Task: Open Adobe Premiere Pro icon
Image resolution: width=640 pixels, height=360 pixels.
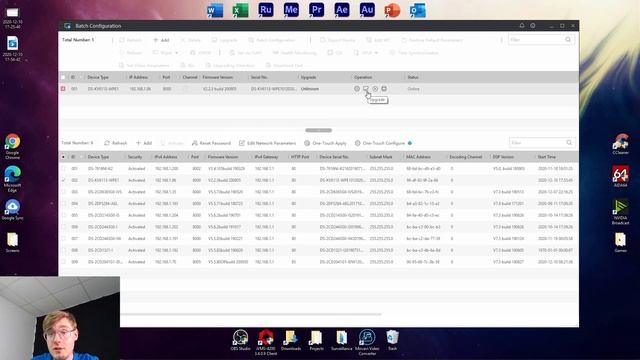Action: [x=316, y=10]
